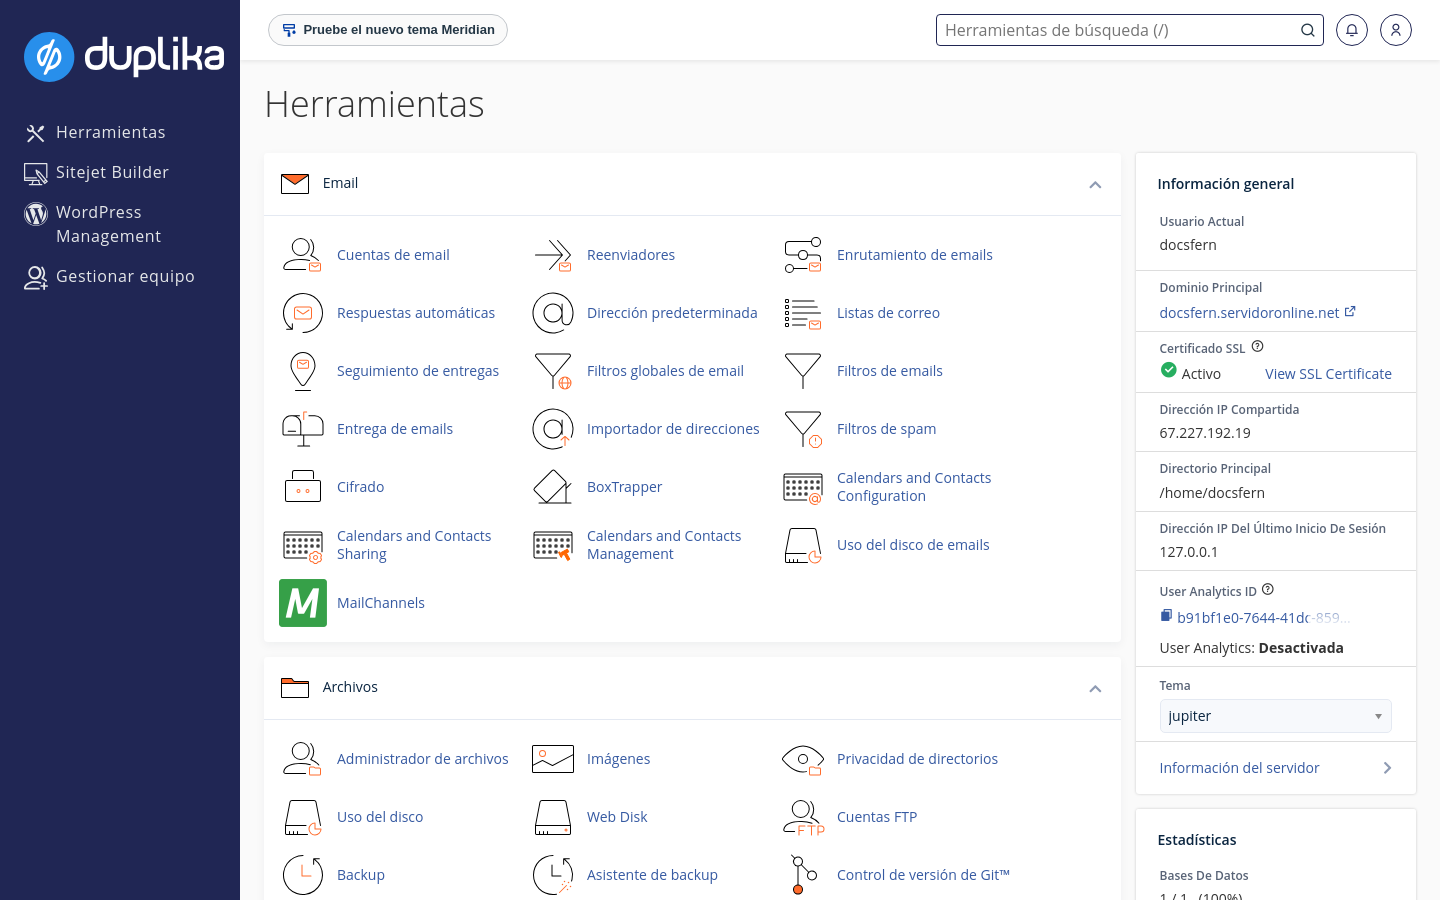This screenshot has height=900, width=1440.
Task: Open the Web Disk link
Action: click(617, 817)
